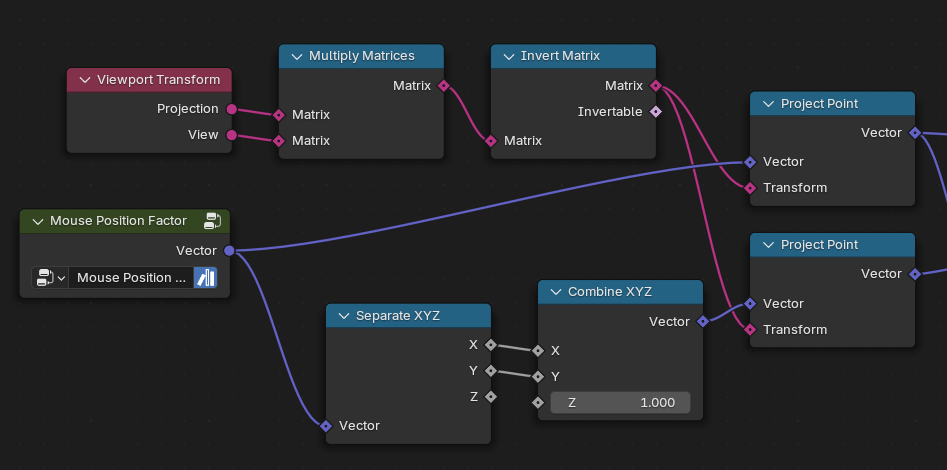This screenshot has height=470, width=947.
Task: Click Separate XYZ's X output socket
Action: click(x=491, y=345)
